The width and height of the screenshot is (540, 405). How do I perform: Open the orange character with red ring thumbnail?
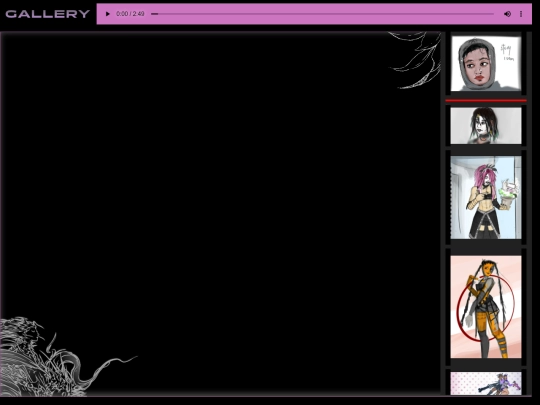(486, 307)
